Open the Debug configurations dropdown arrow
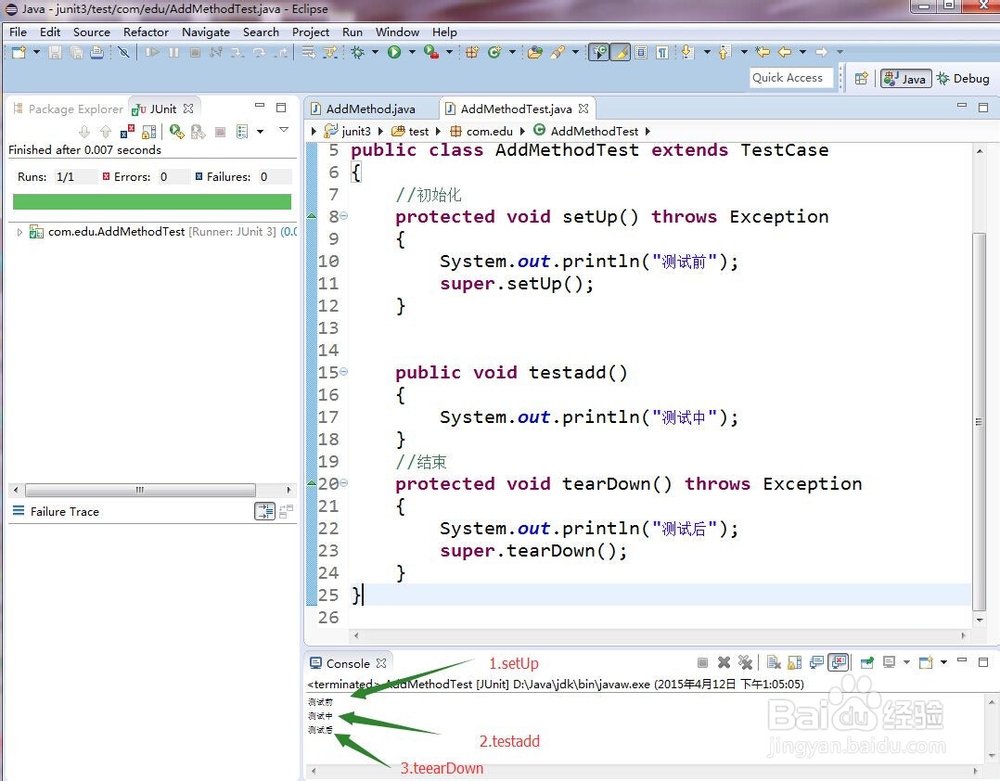This screenshot has width=1000, height=781. click(375, 52)
